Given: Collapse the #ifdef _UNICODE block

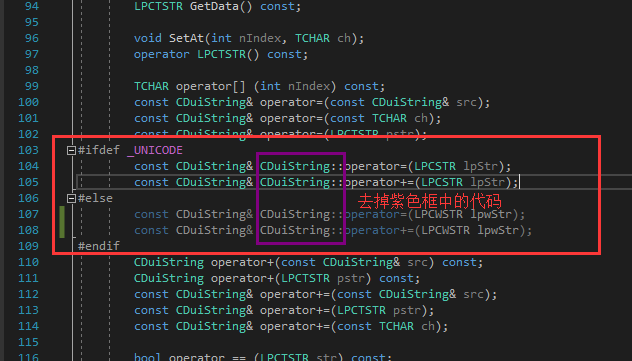Looking at the screenshot, I should (x=71, y=150).
